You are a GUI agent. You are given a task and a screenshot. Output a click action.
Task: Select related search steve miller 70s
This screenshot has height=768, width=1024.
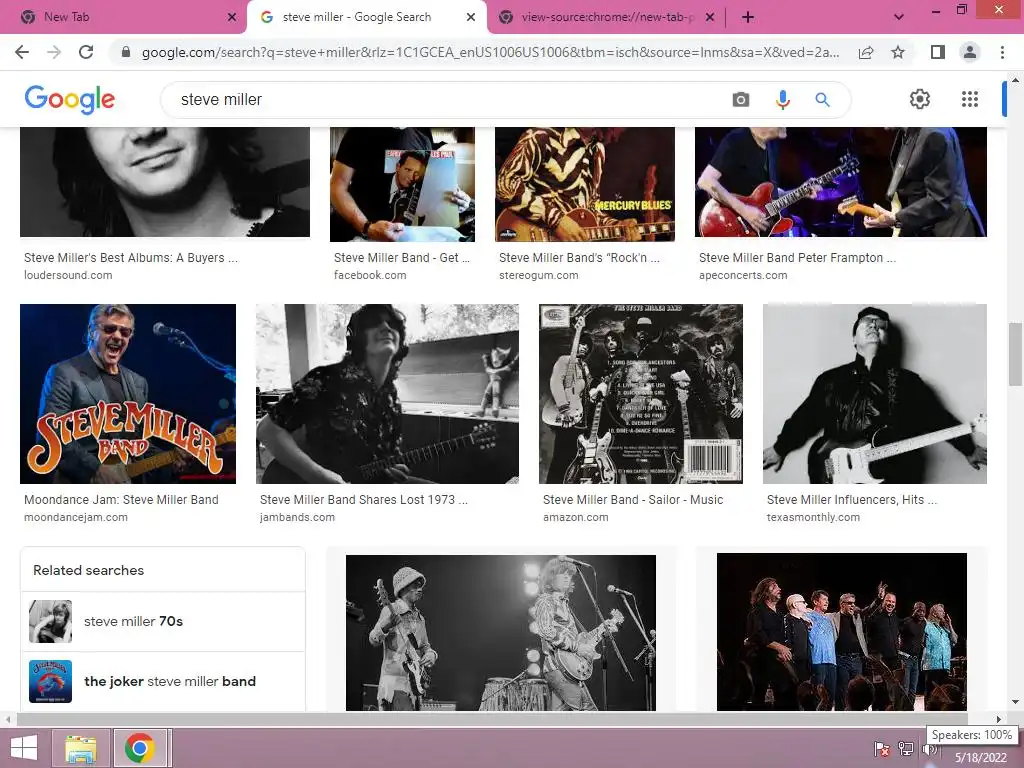coord(163,622)
